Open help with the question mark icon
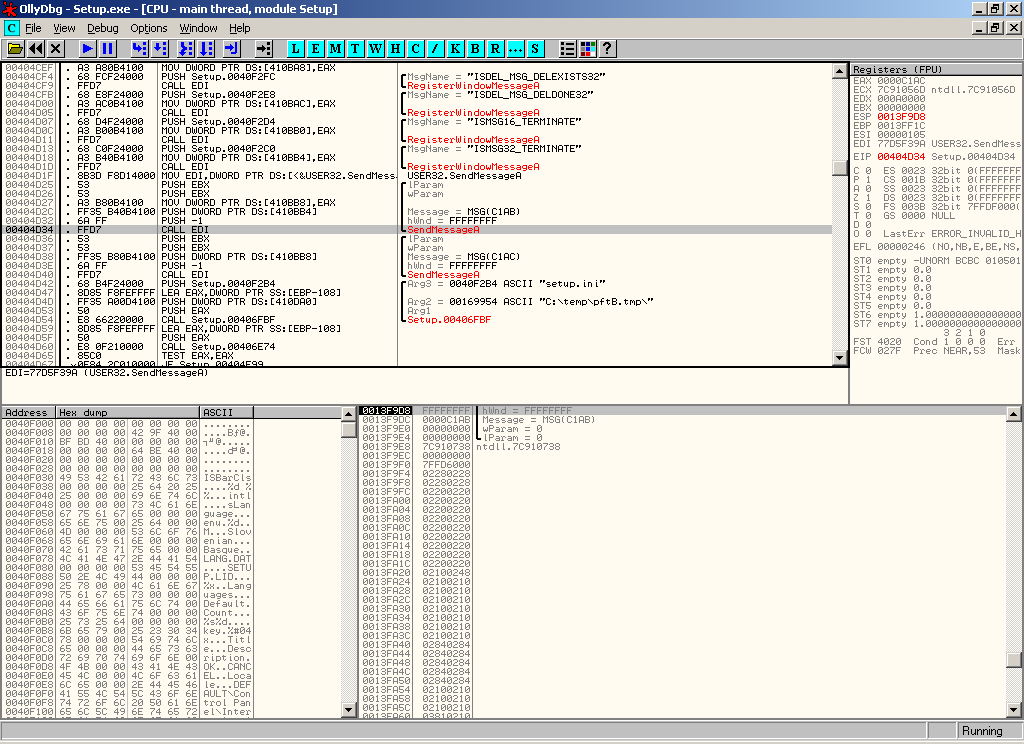This screenshot has height=744, width=1024. (x=607, y=49)
